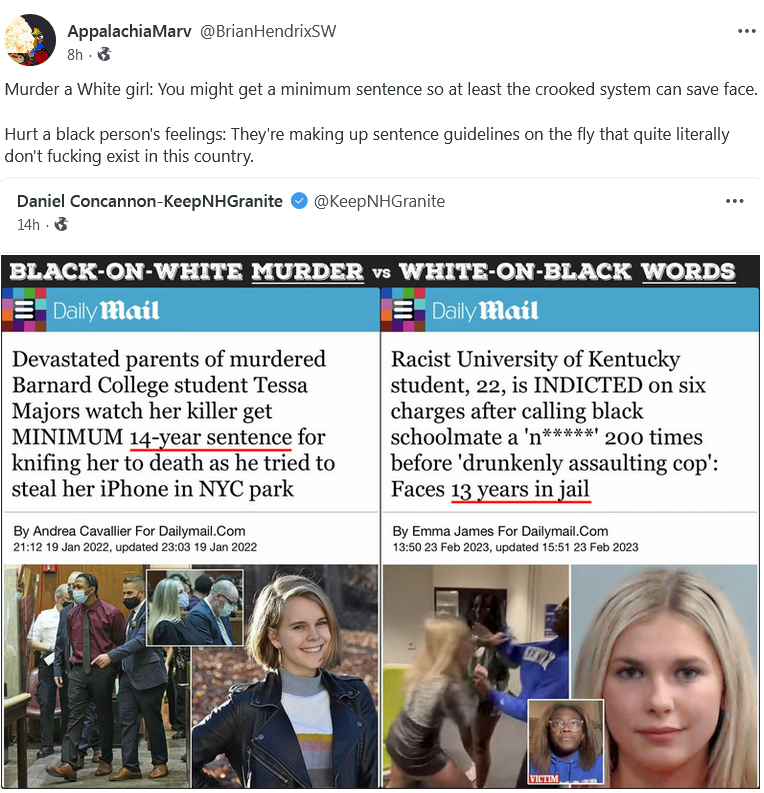The image size is (764, 793).
Task: Open the three-dot menu on the quoted post
Action: [734, 201]
